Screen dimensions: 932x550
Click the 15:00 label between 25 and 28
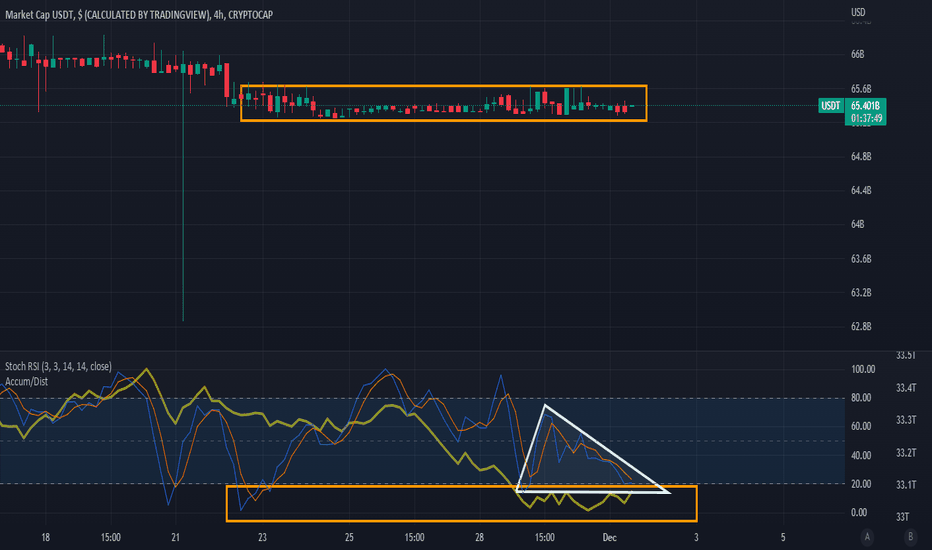414,538
